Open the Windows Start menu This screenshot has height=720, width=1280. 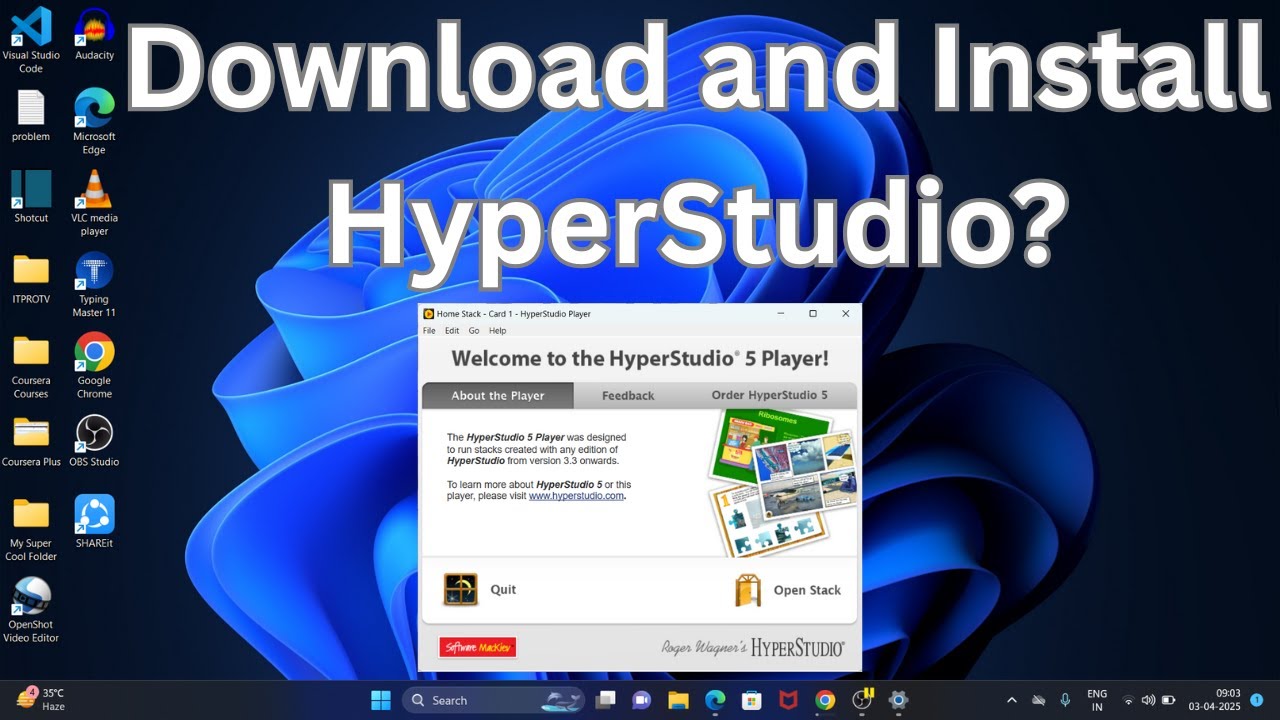[381, 700]
